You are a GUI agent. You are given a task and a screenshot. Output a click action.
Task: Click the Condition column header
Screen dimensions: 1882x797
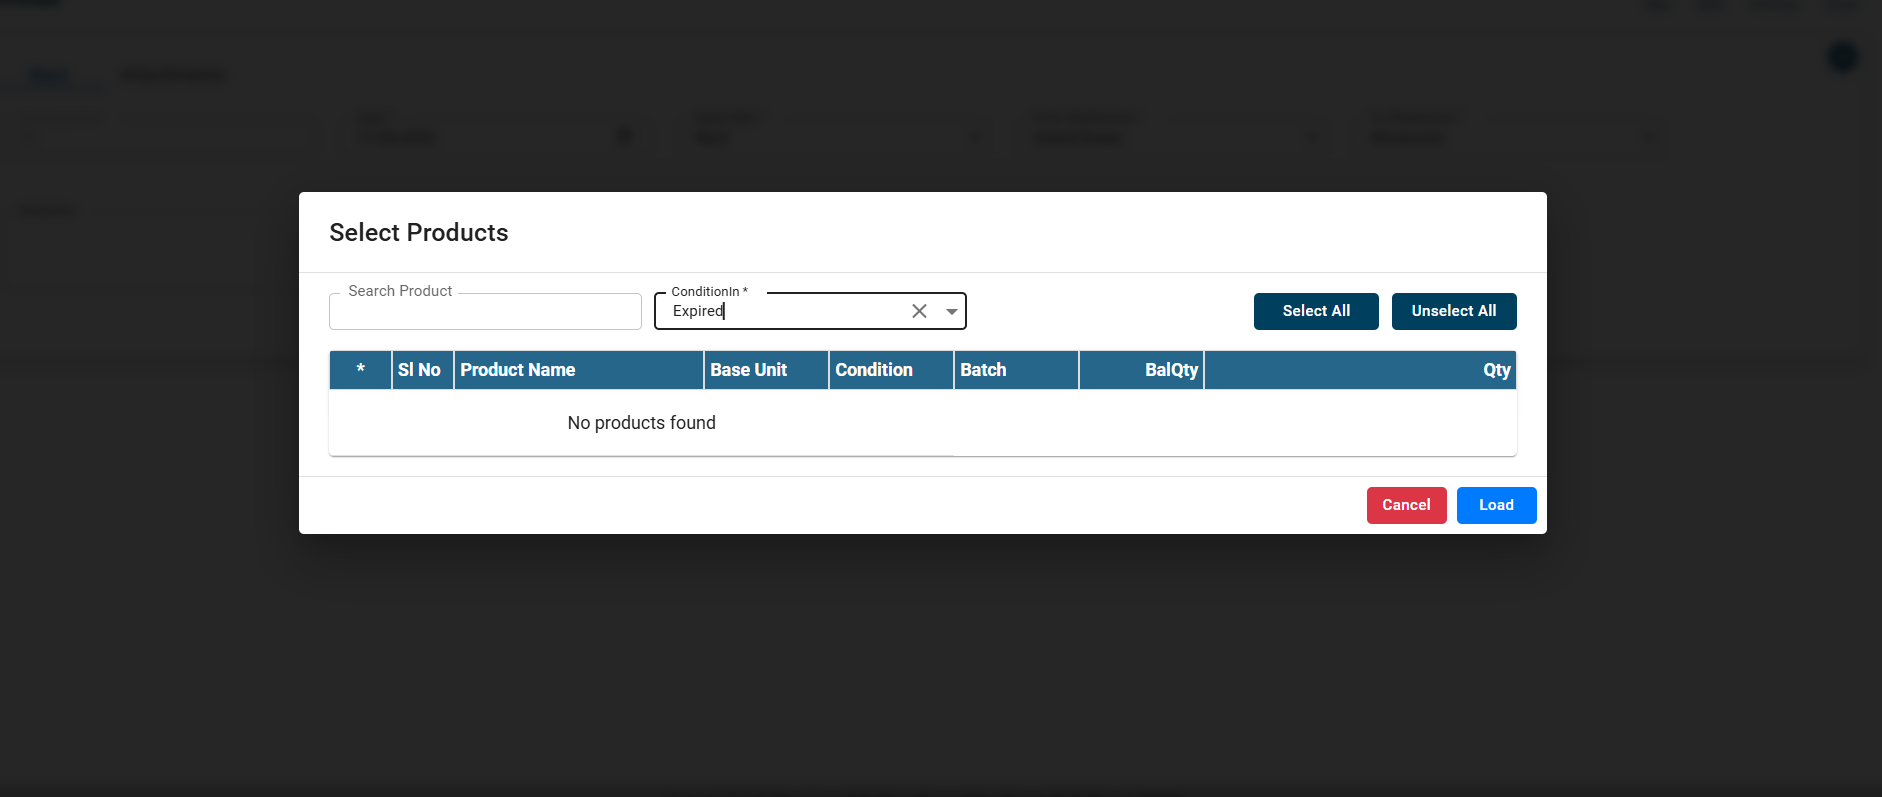coord(873,370)
